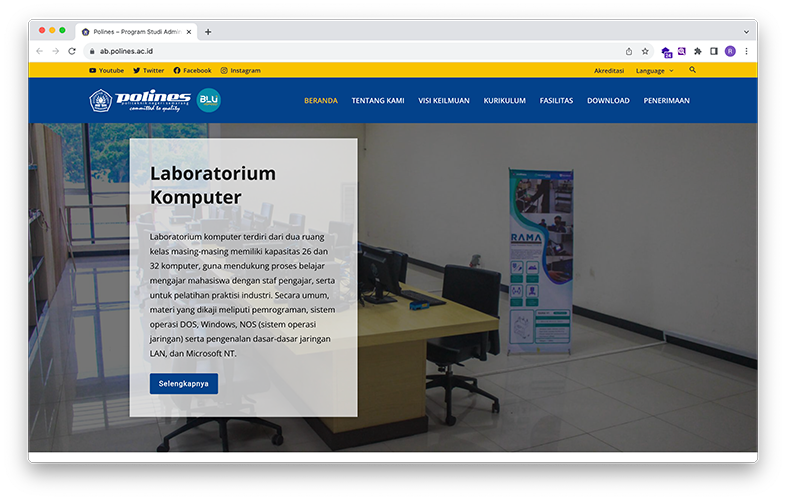Image resolution: width=786 pixels, height=500 pixels.
Task: Reload the page
Action: (72, 51)
